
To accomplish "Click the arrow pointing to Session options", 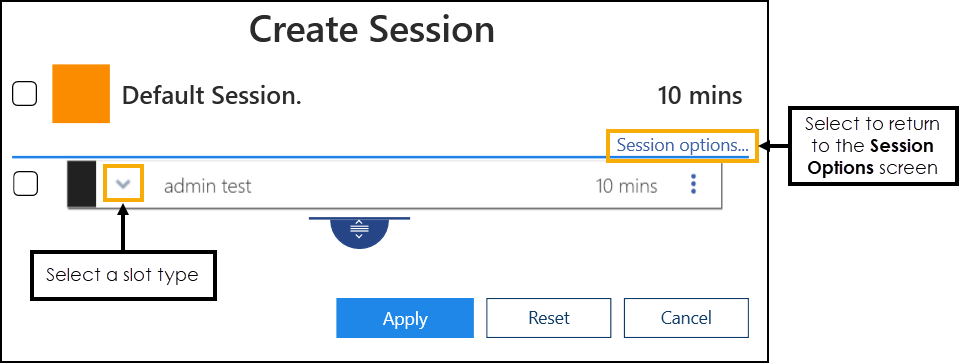I will tap(773, 146).
